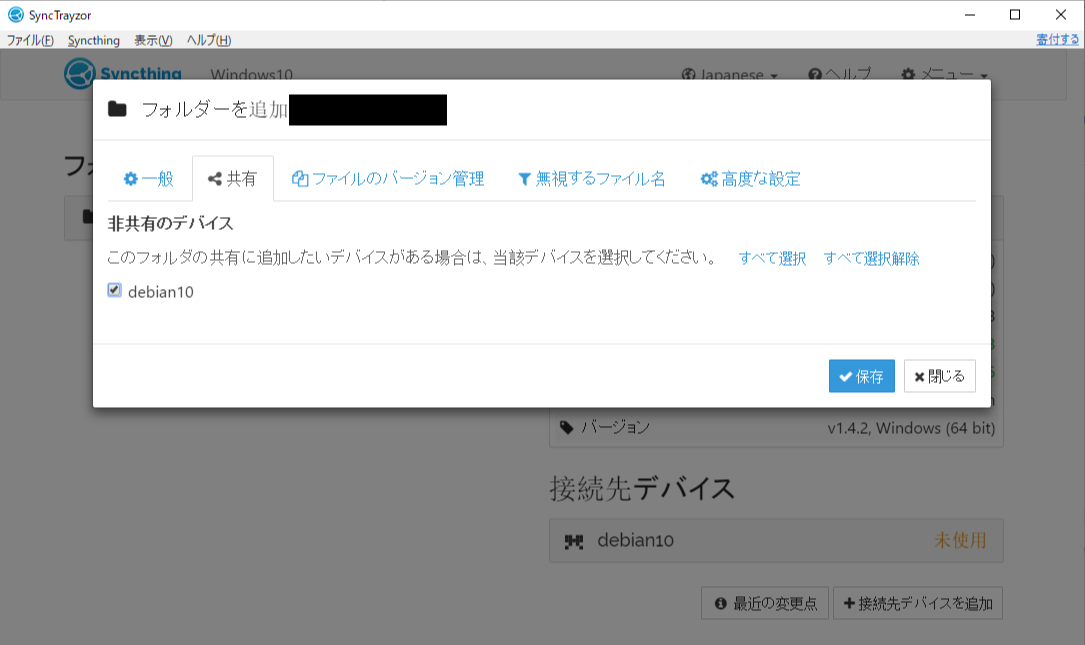Click 最近の変更点 button
Screen dimensions: 1085x645
765,603
